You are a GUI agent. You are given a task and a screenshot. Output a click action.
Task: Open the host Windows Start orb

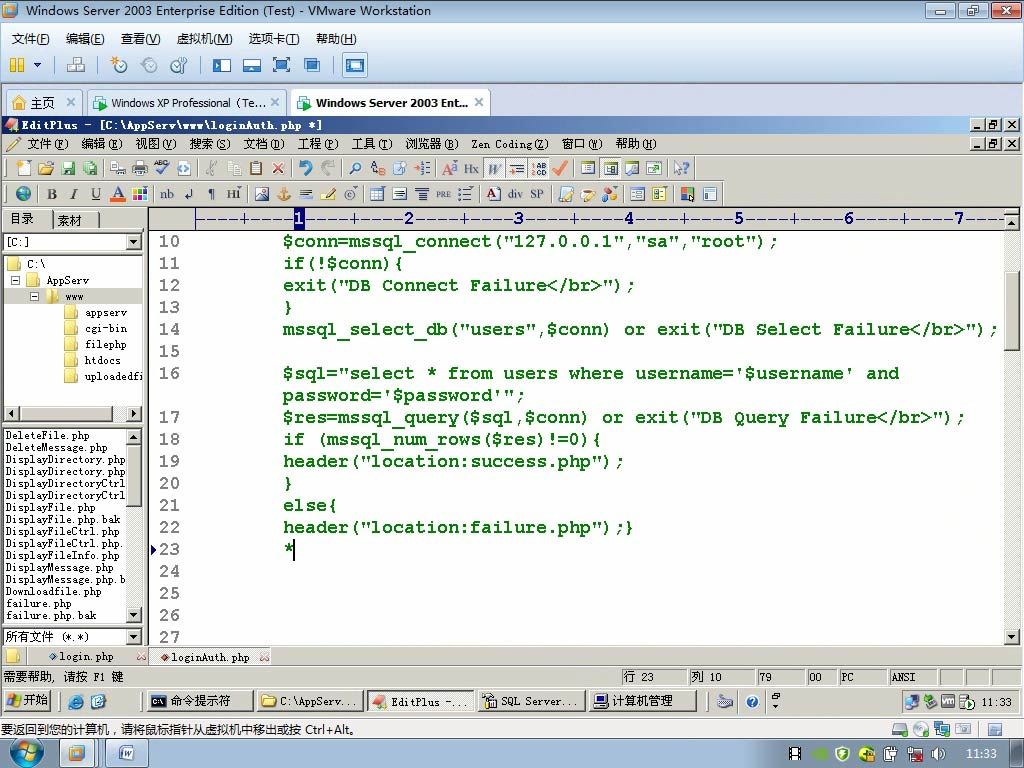coord(27,754)
